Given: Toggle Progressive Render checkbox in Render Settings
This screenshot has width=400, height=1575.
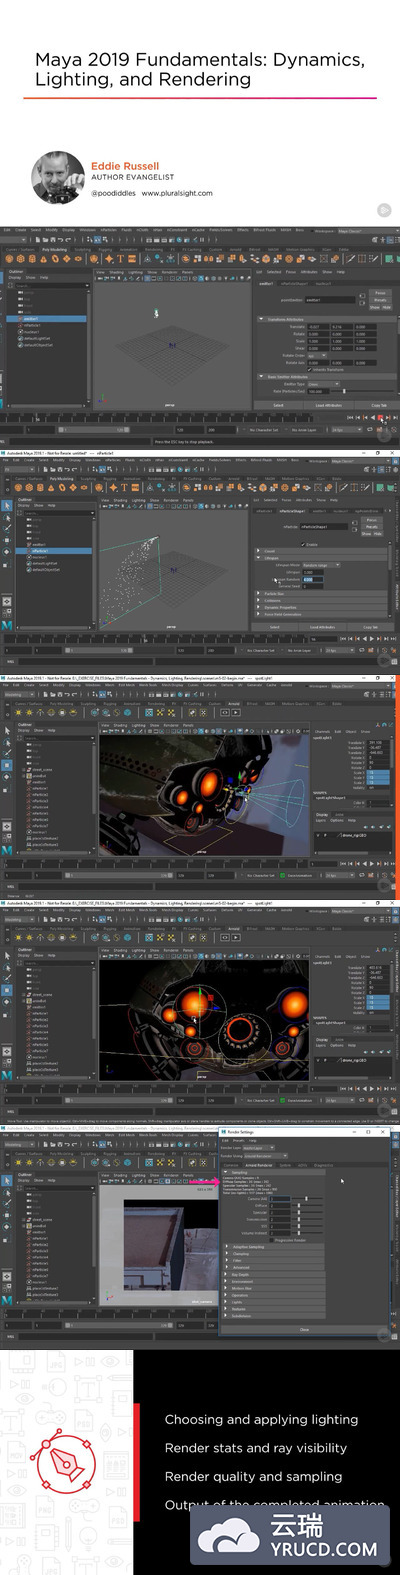Looking at the screenshot, I should click(x=271, y=1240).
